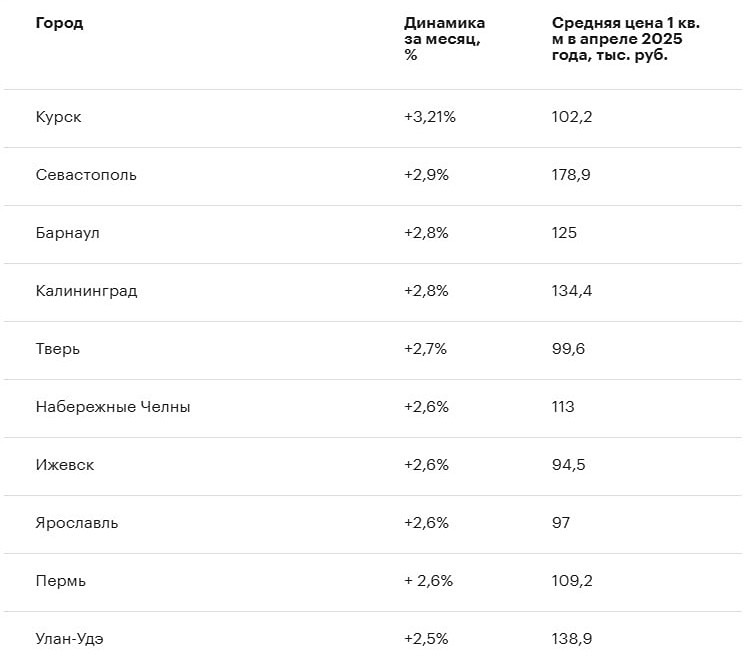This screenshot has height=663, width=752.
Task: Select the 178,9 price for Севастополь
Action: (571, 175)
